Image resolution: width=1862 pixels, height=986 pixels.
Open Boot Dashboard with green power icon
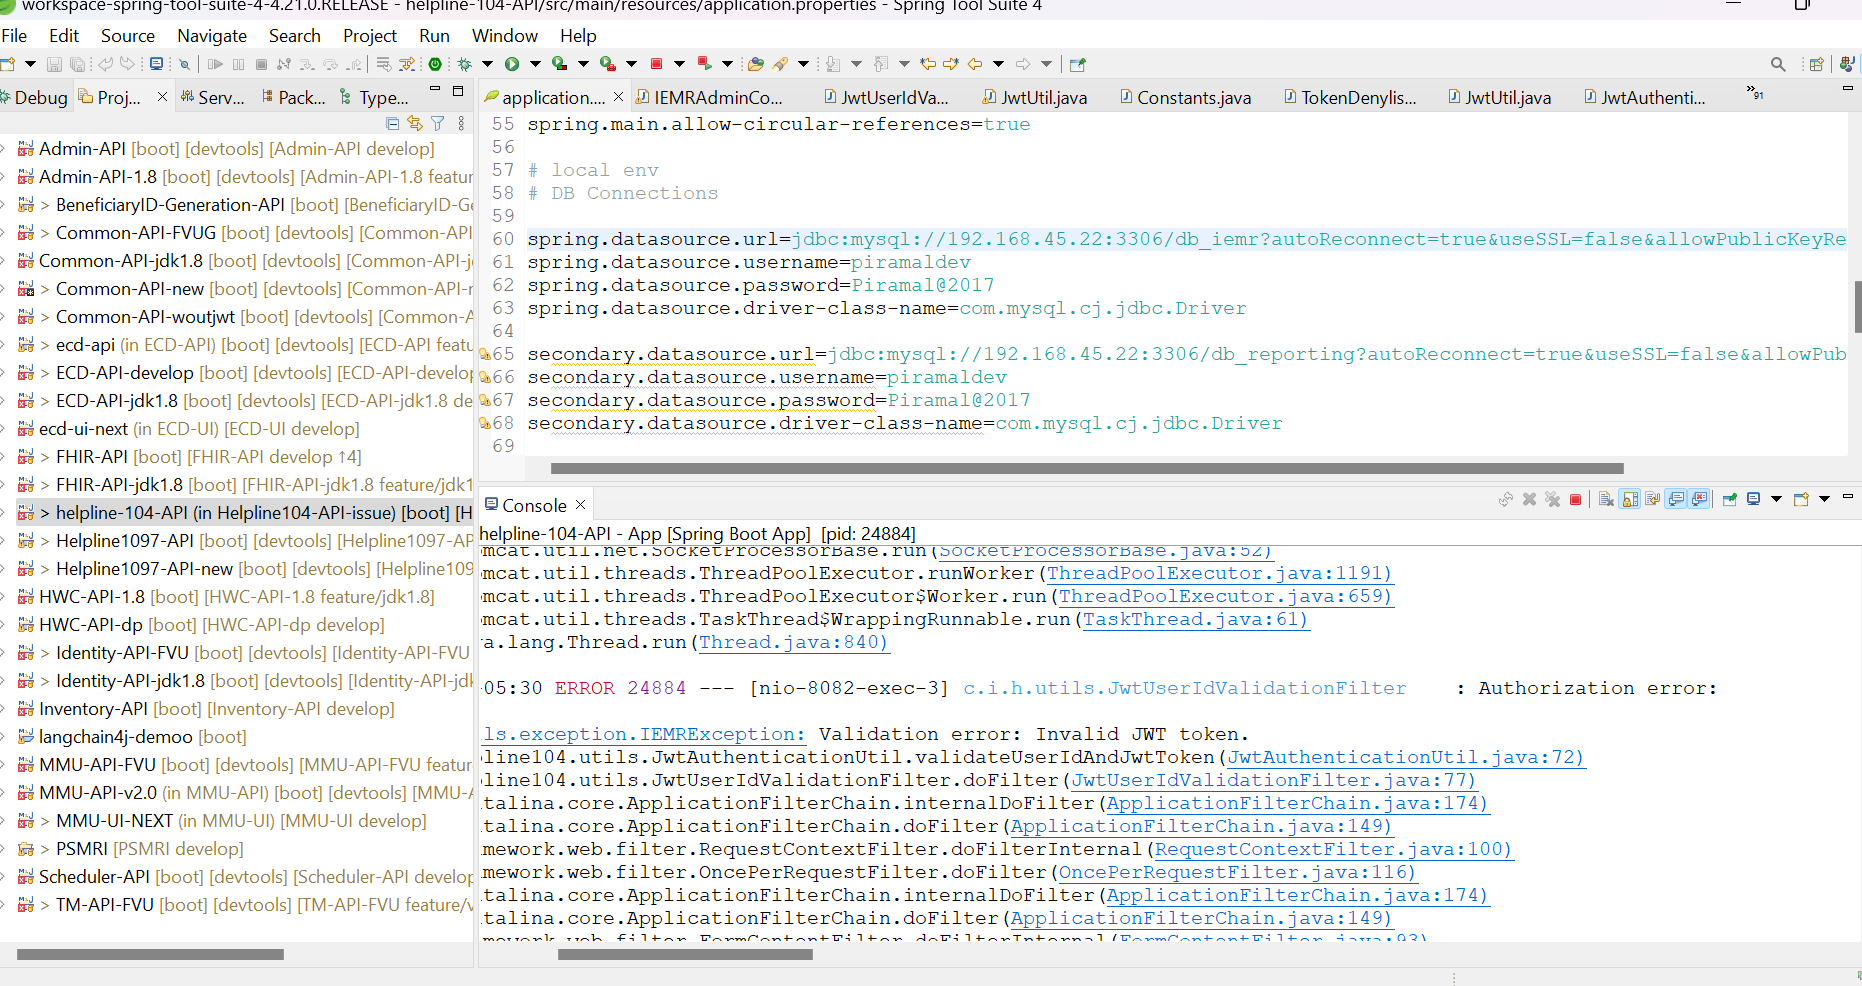[x=435, y=64]
